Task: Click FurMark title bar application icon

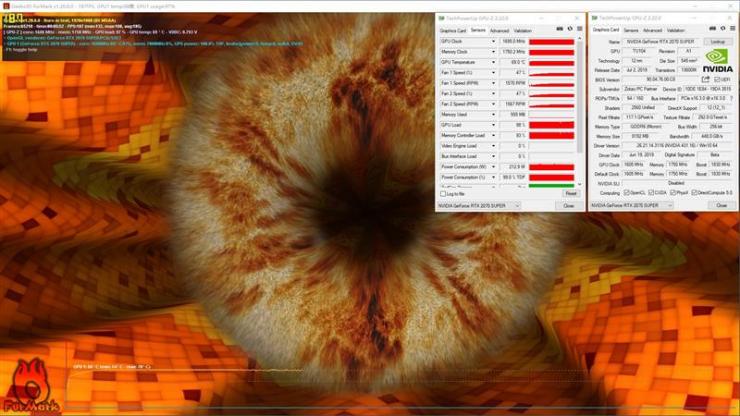Action: click(x=6, y=6)
